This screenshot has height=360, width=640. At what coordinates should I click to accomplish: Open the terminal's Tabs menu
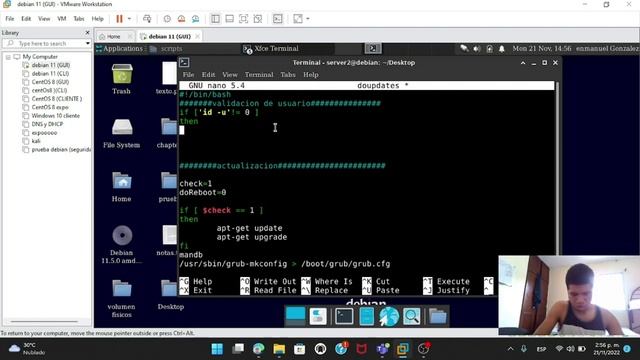click(288, 75)
